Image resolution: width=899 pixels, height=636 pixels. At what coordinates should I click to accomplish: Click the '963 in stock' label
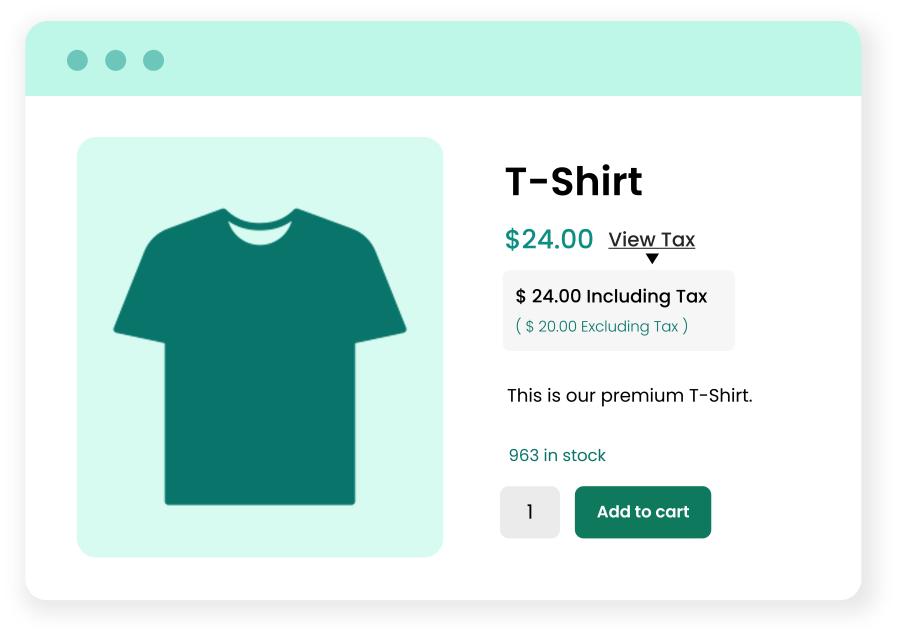coord(557,455)
